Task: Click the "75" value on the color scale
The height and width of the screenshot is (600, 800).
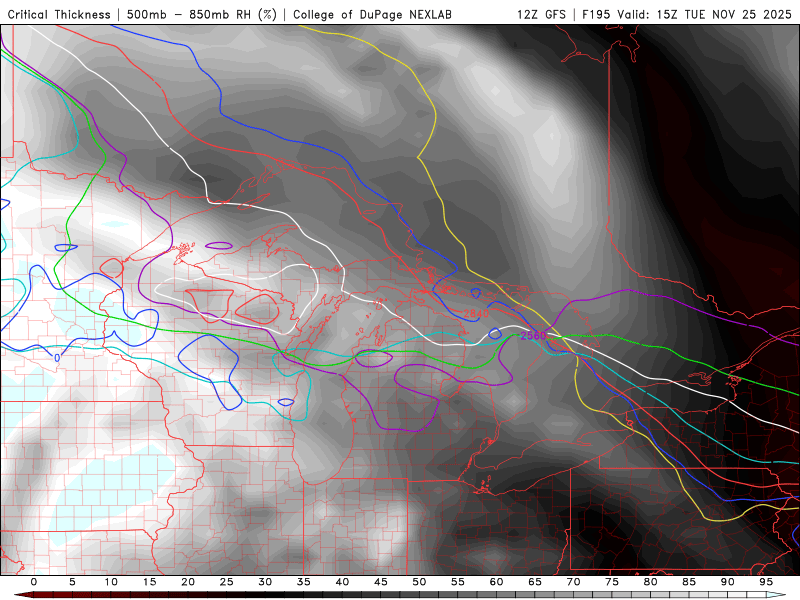Action: tap(612, 582)
